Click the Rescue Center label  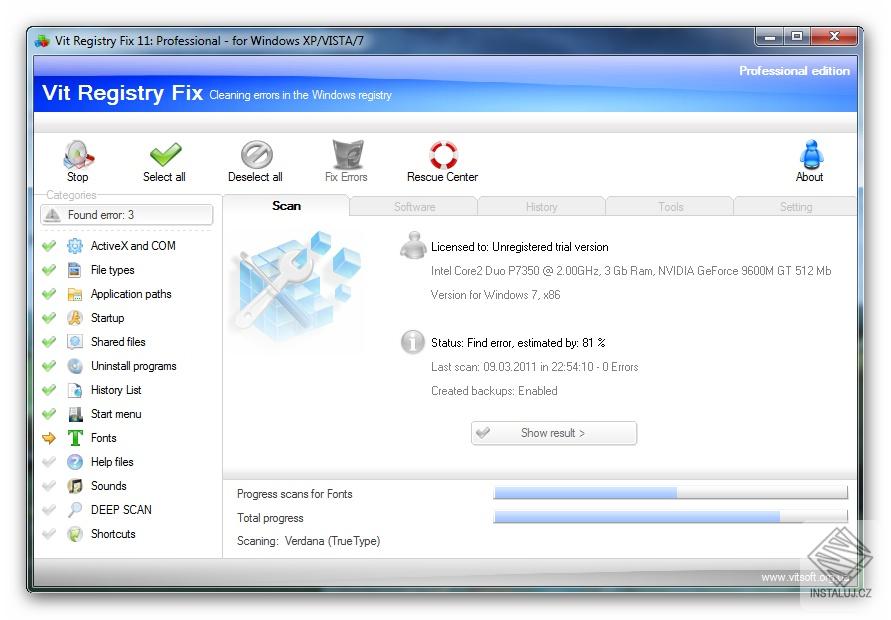(443, 177)
